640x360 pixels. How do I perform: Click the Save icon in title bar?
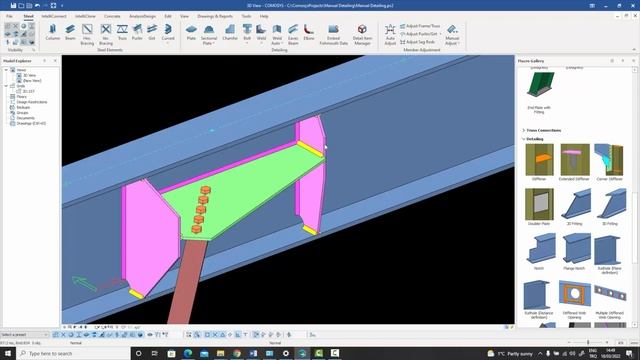(x=13, y=5)
